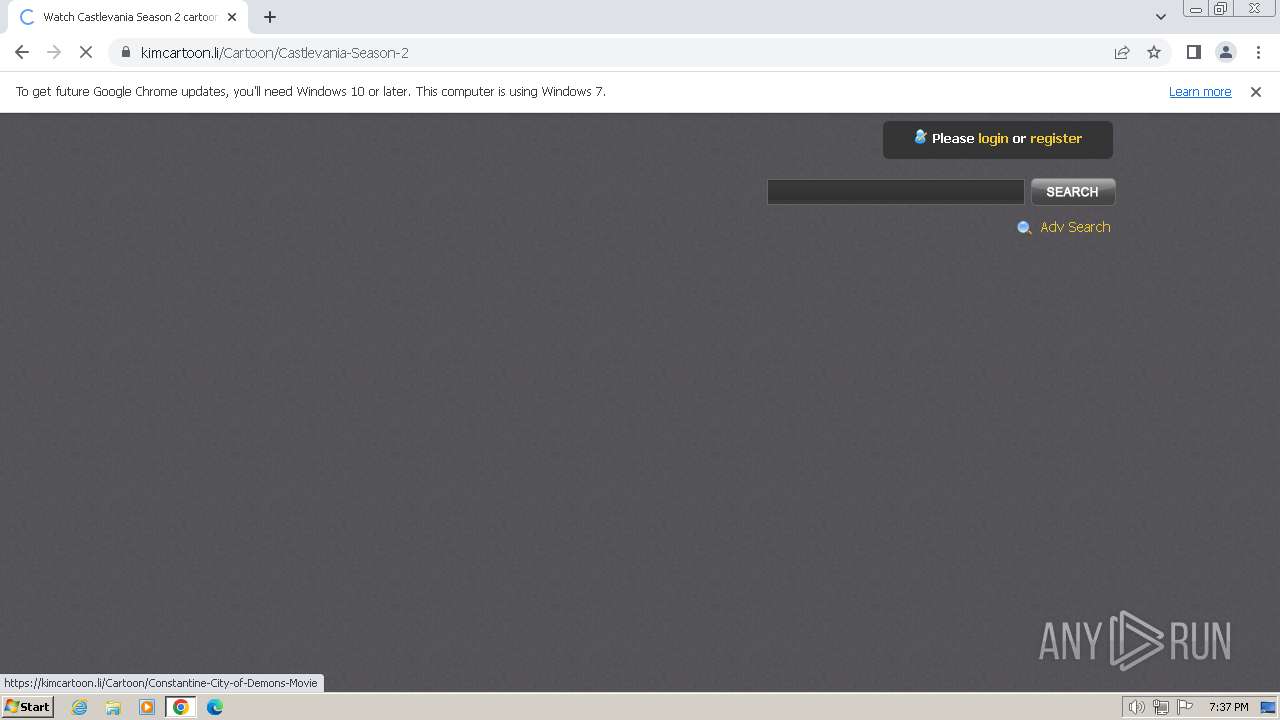Click the login link
This screenshot has width=1280, height=720.
[x=993, y=138]
